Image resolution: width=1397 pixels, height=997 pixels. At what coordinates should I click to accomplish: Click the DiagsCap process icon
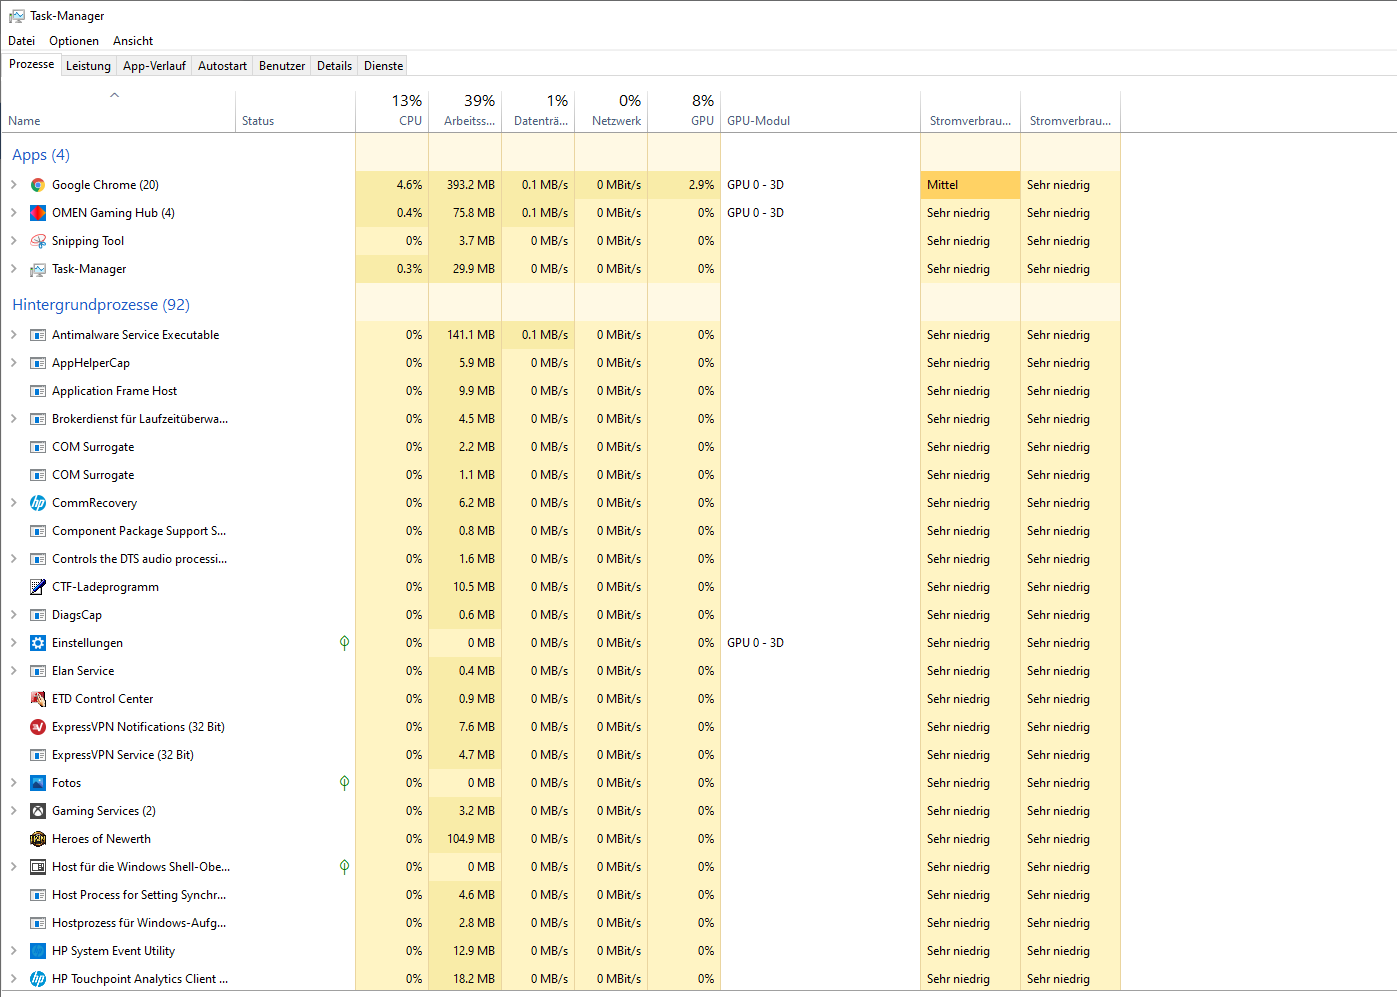(x=38, y=615)
